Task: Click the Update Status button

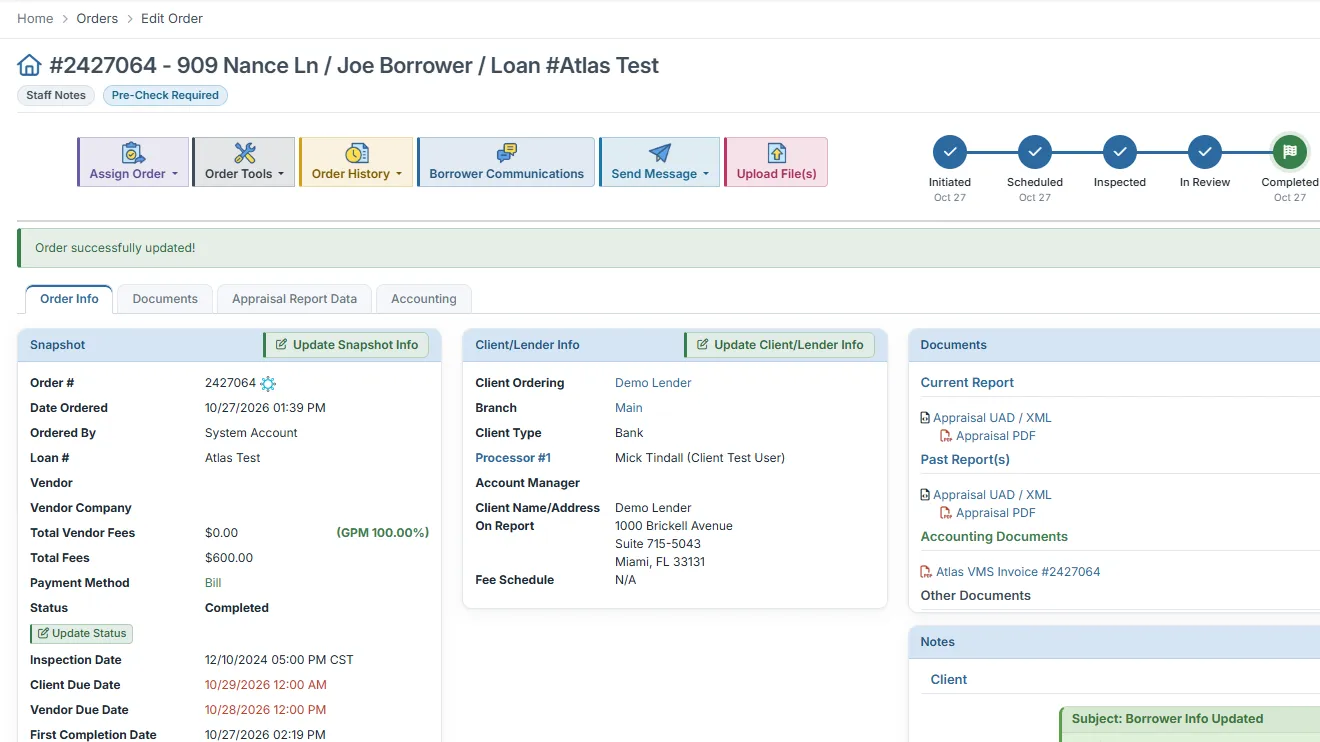Action: 82,633
